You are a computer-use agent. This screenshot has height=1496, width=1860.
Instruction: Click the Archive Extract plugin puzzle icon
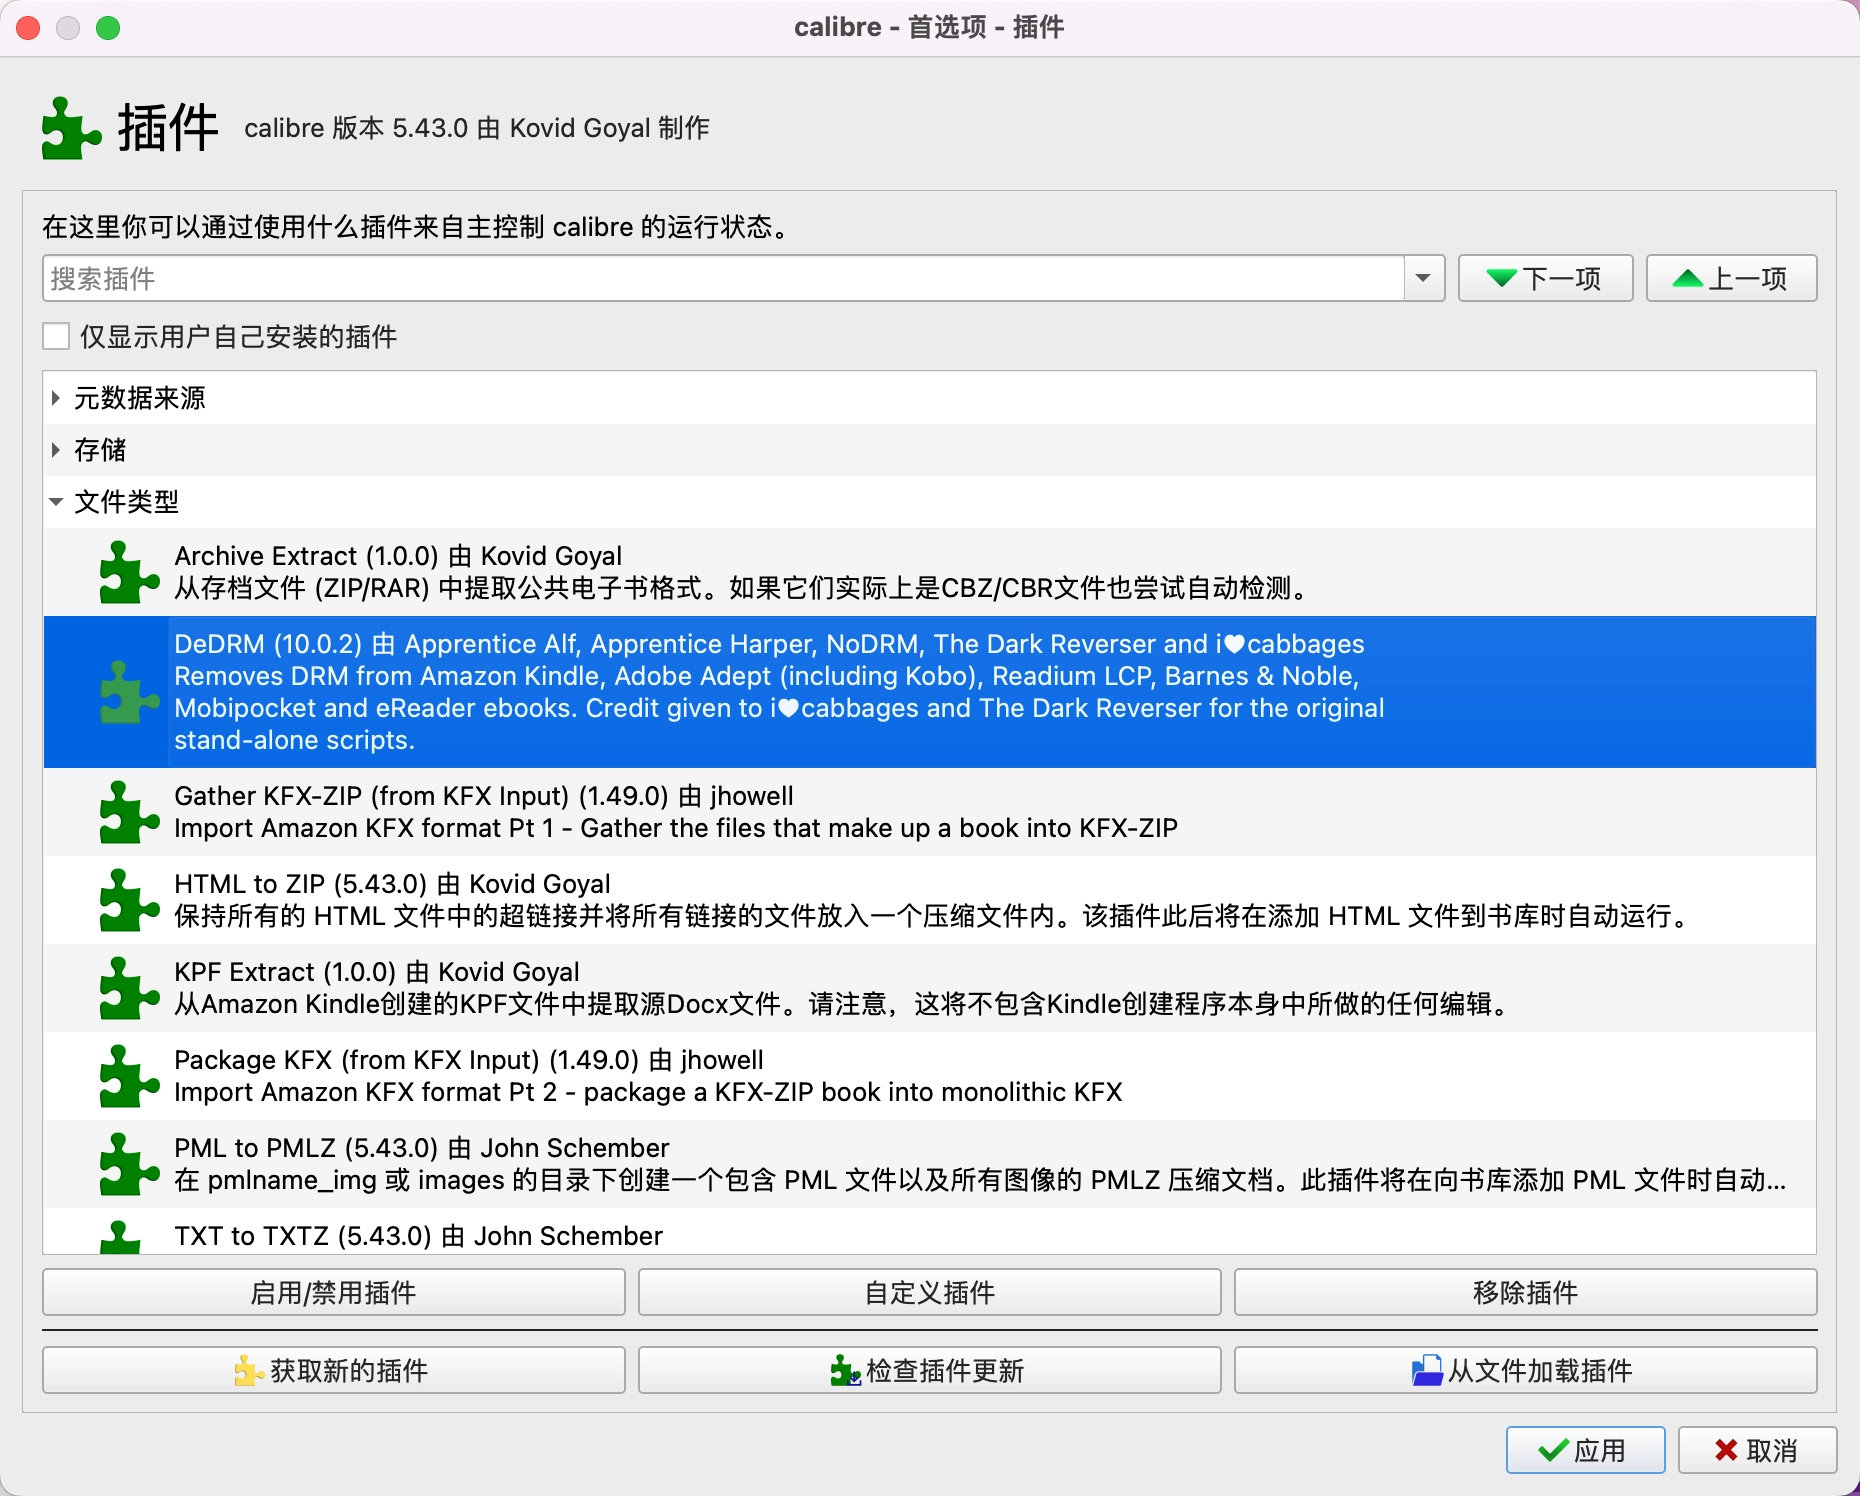pos(129,572)
